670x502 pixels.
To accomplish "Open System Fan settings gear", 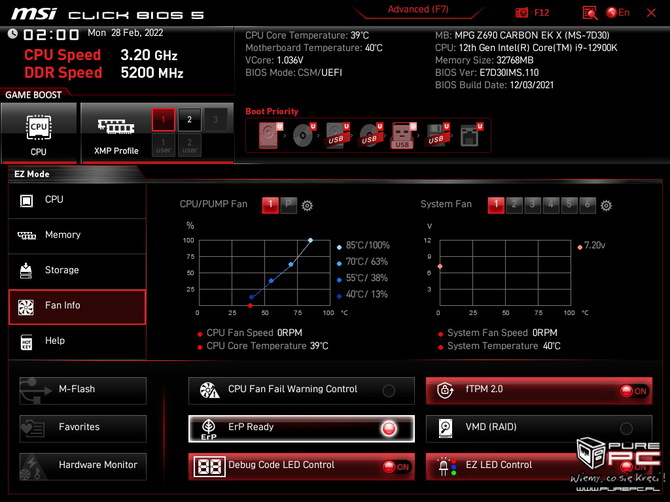I will [x=606, y=205].
